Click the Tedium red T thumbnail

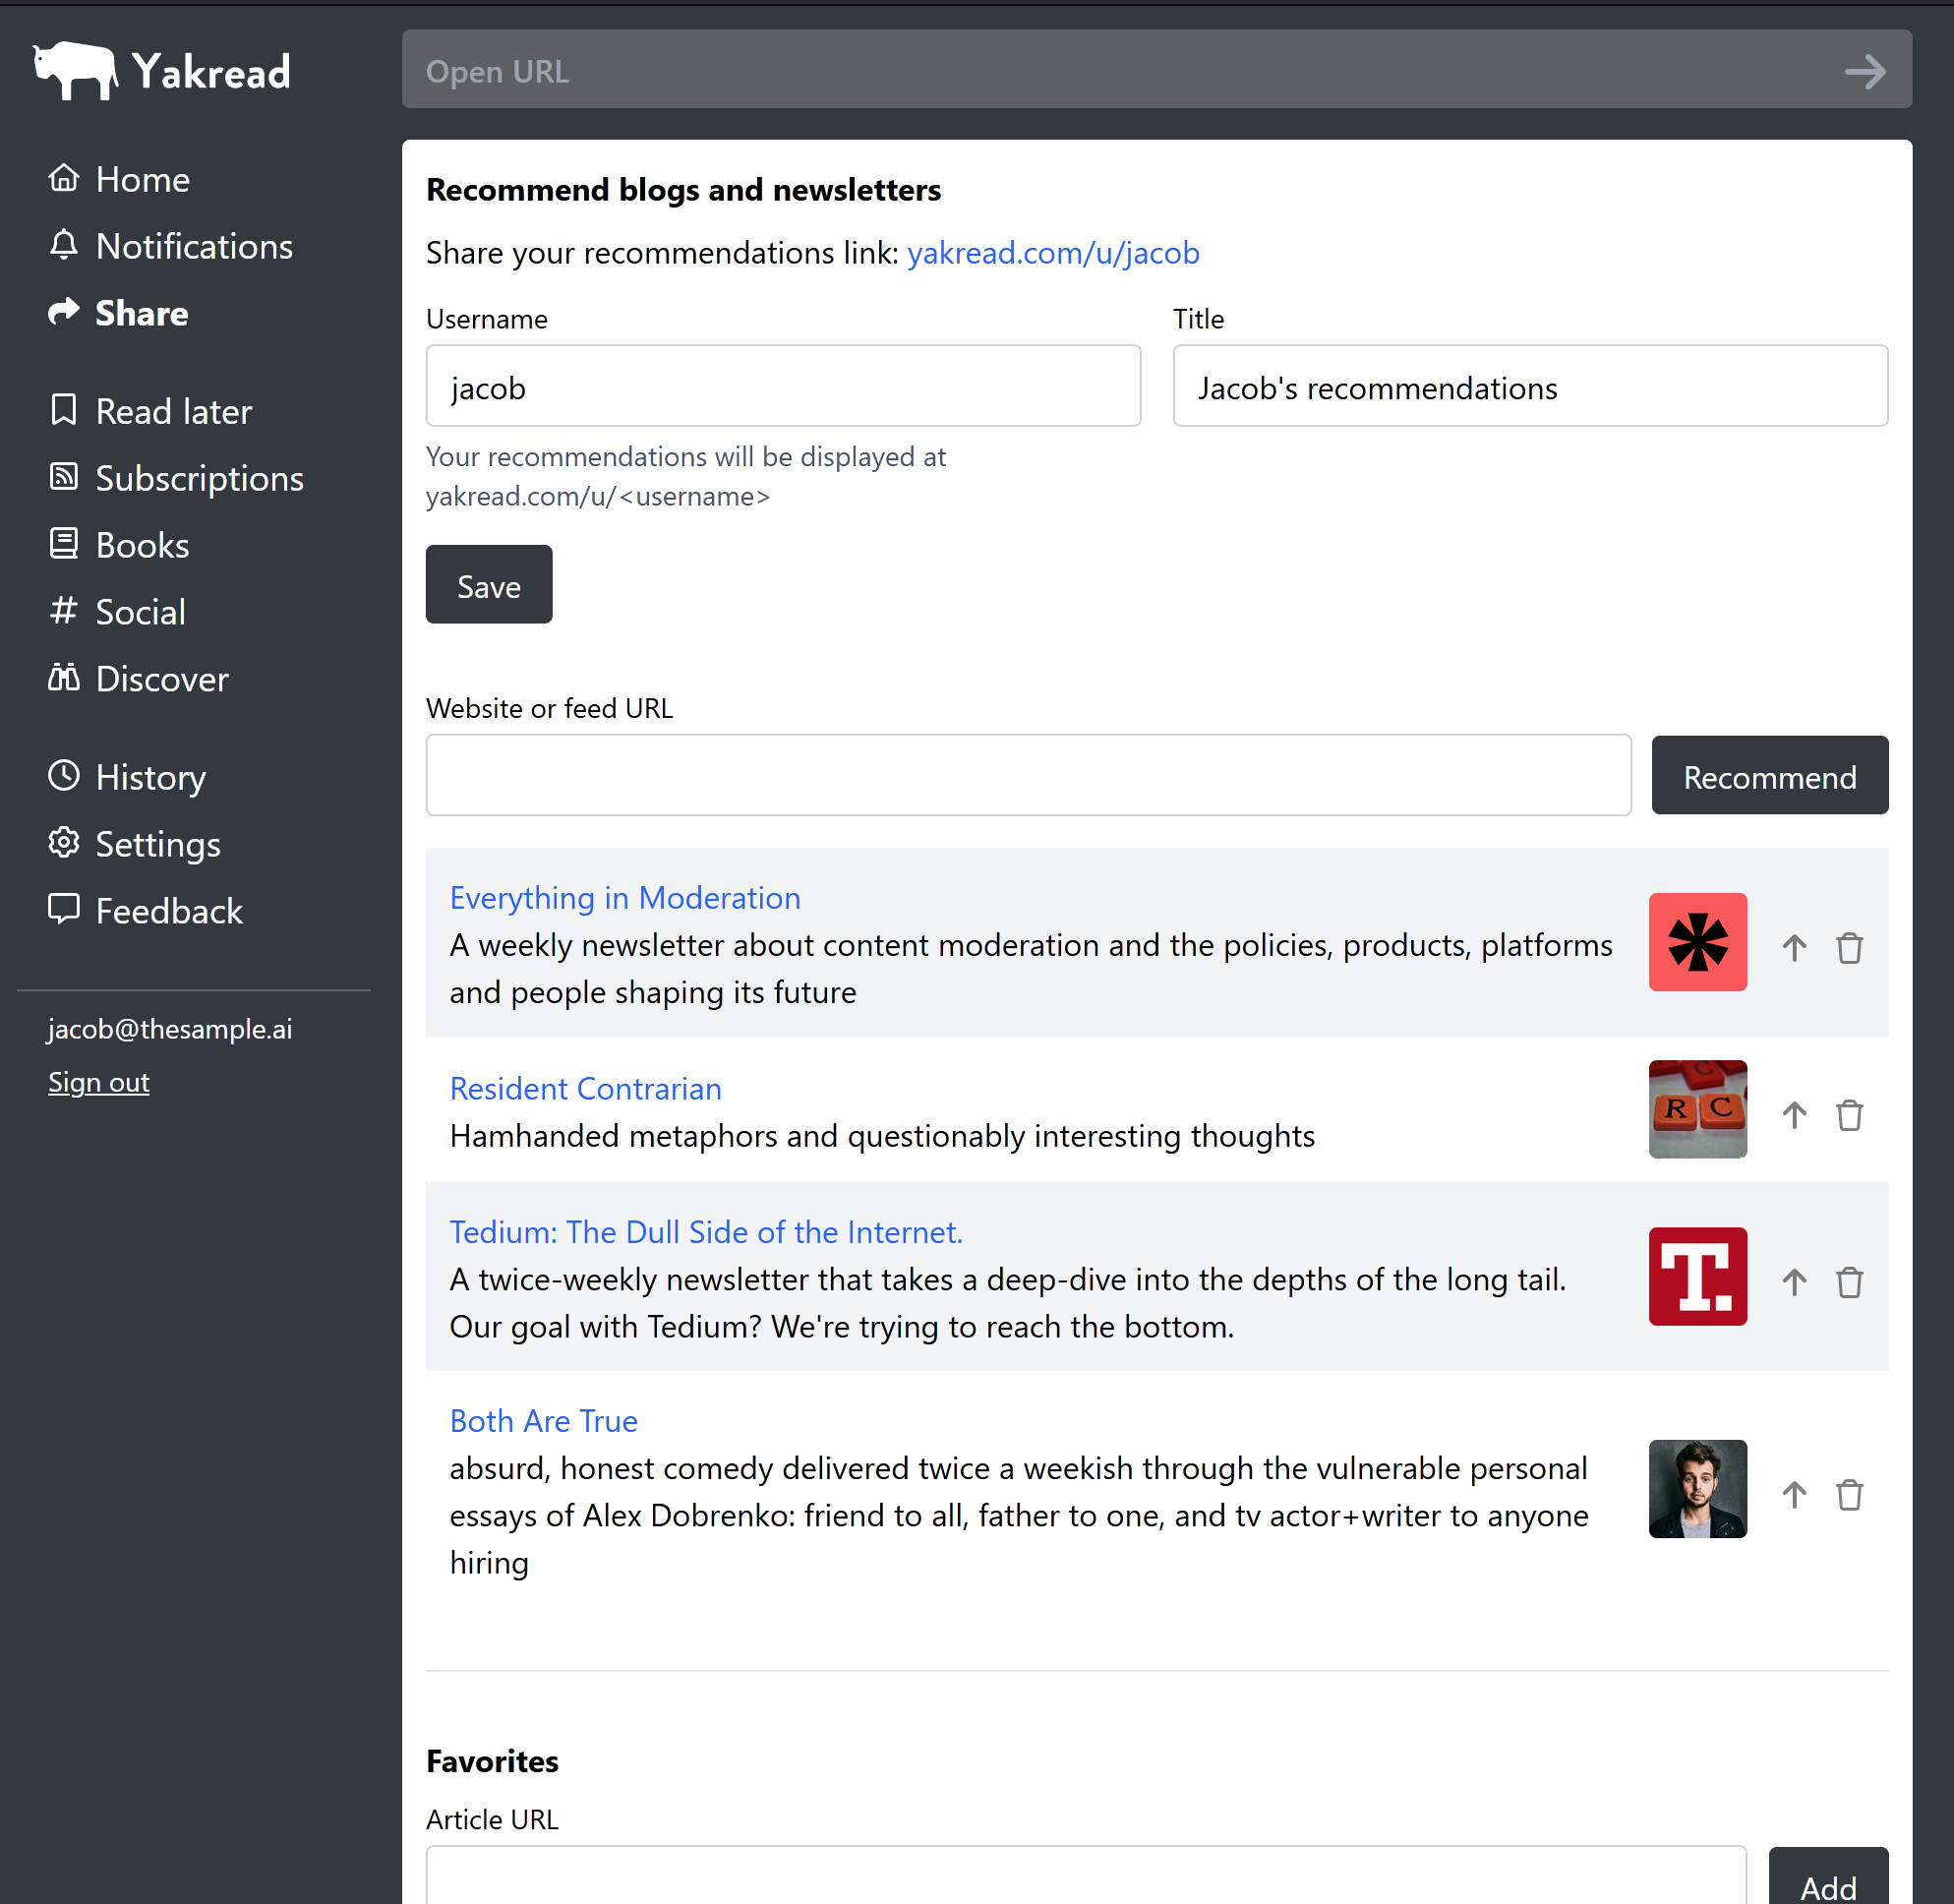click(1697, 1276)
